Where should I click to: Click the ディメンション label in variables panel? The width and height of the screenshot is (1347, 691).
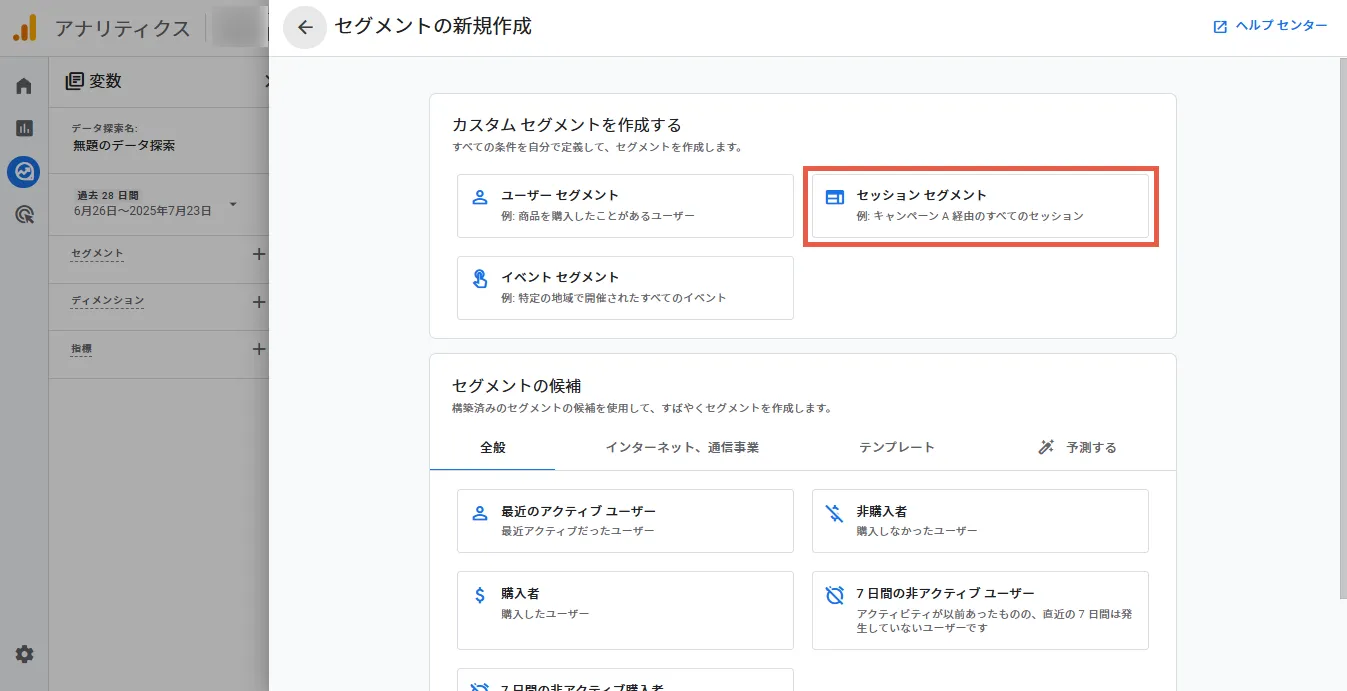(107, 301)
